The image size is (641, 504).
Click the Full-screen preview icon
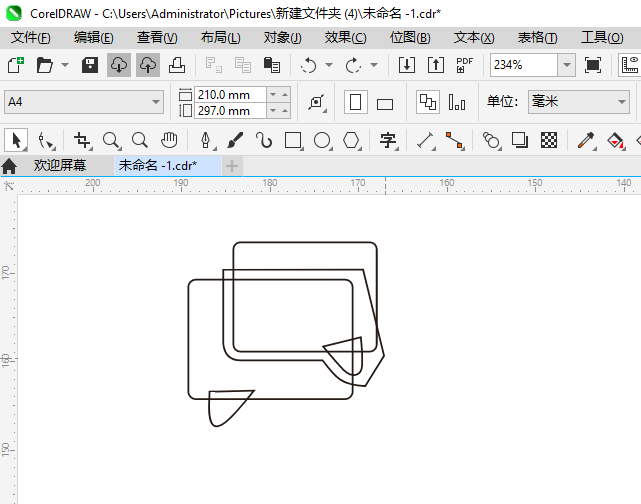pos(593,65)
